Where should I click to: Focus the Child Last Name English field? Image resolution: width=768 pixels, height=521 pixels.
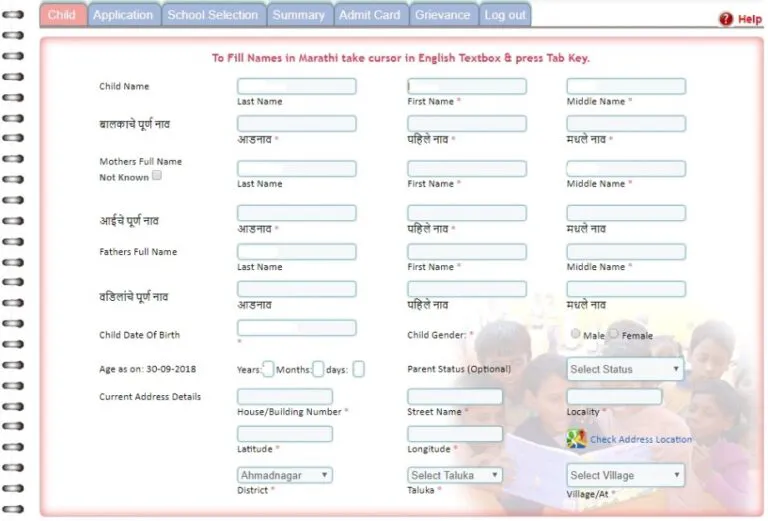point(297,87)
